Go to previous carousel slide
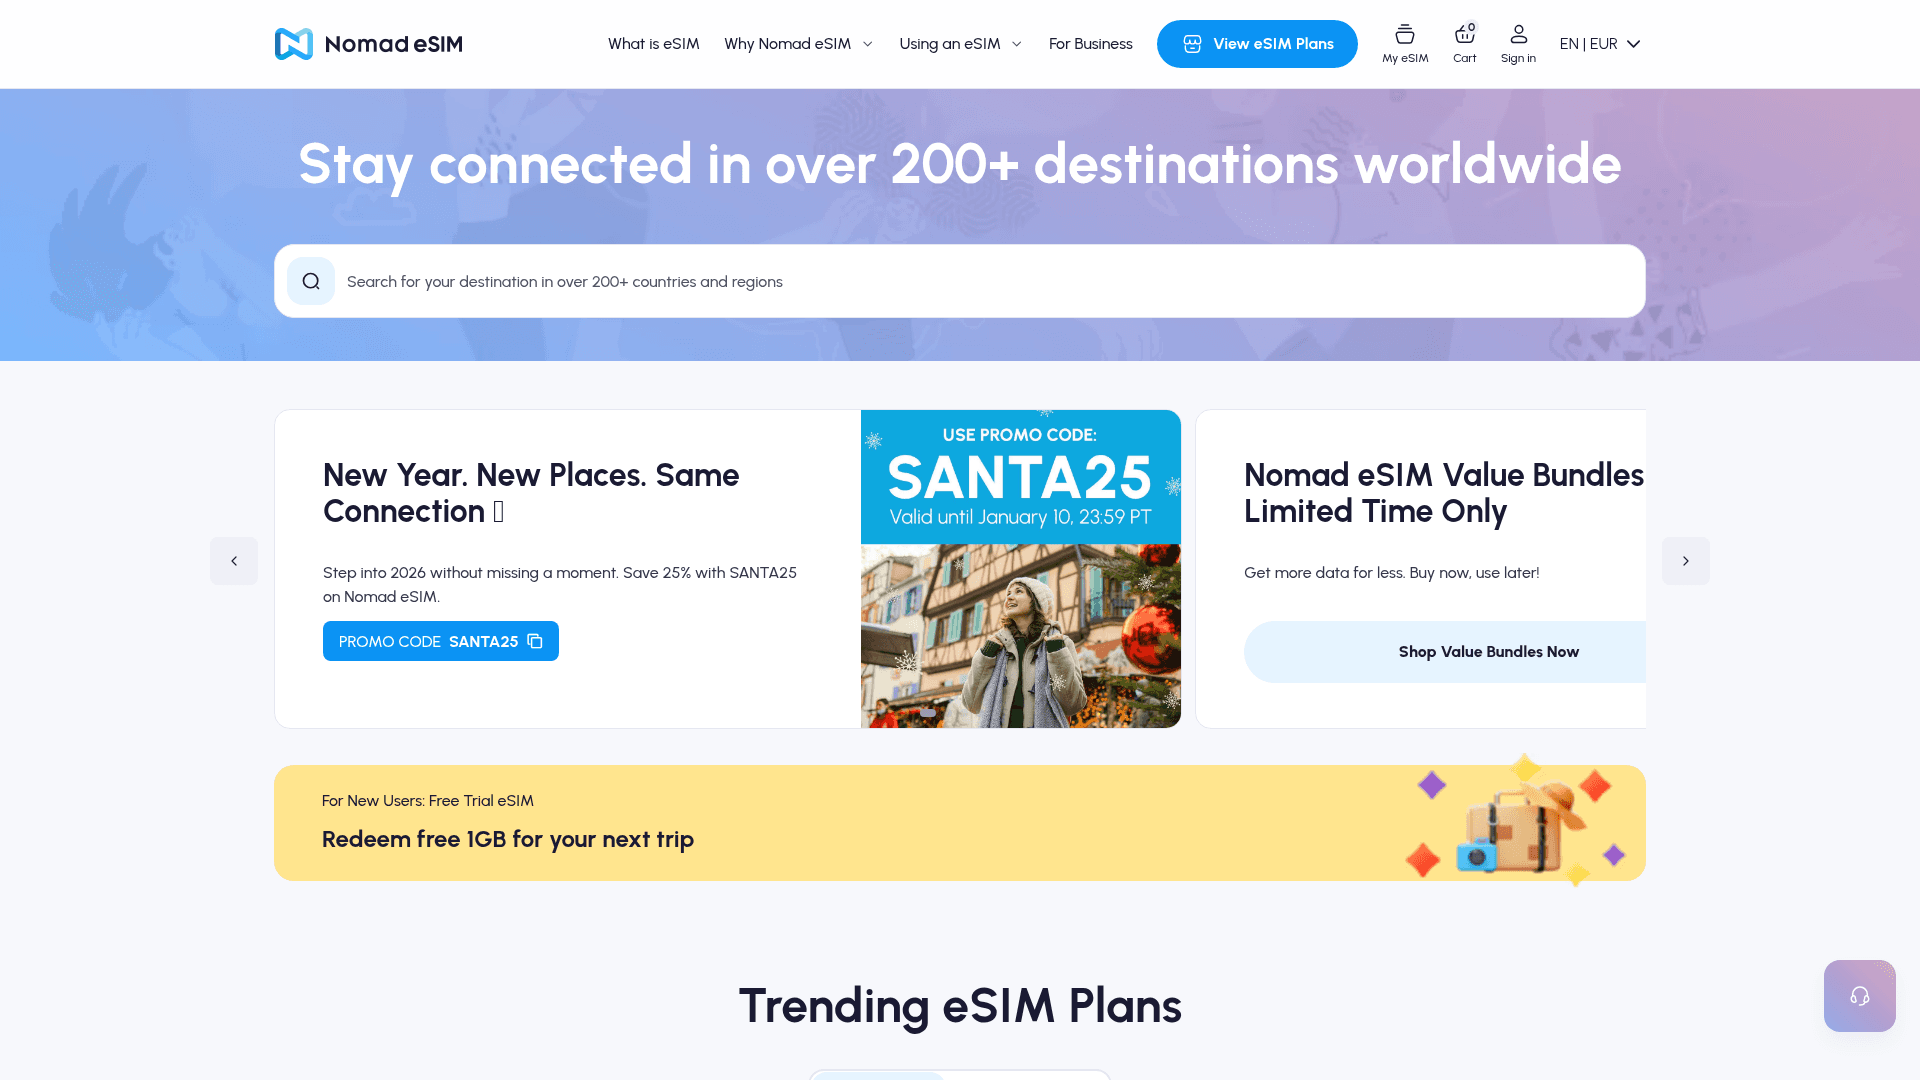 [x=234, y=561]
